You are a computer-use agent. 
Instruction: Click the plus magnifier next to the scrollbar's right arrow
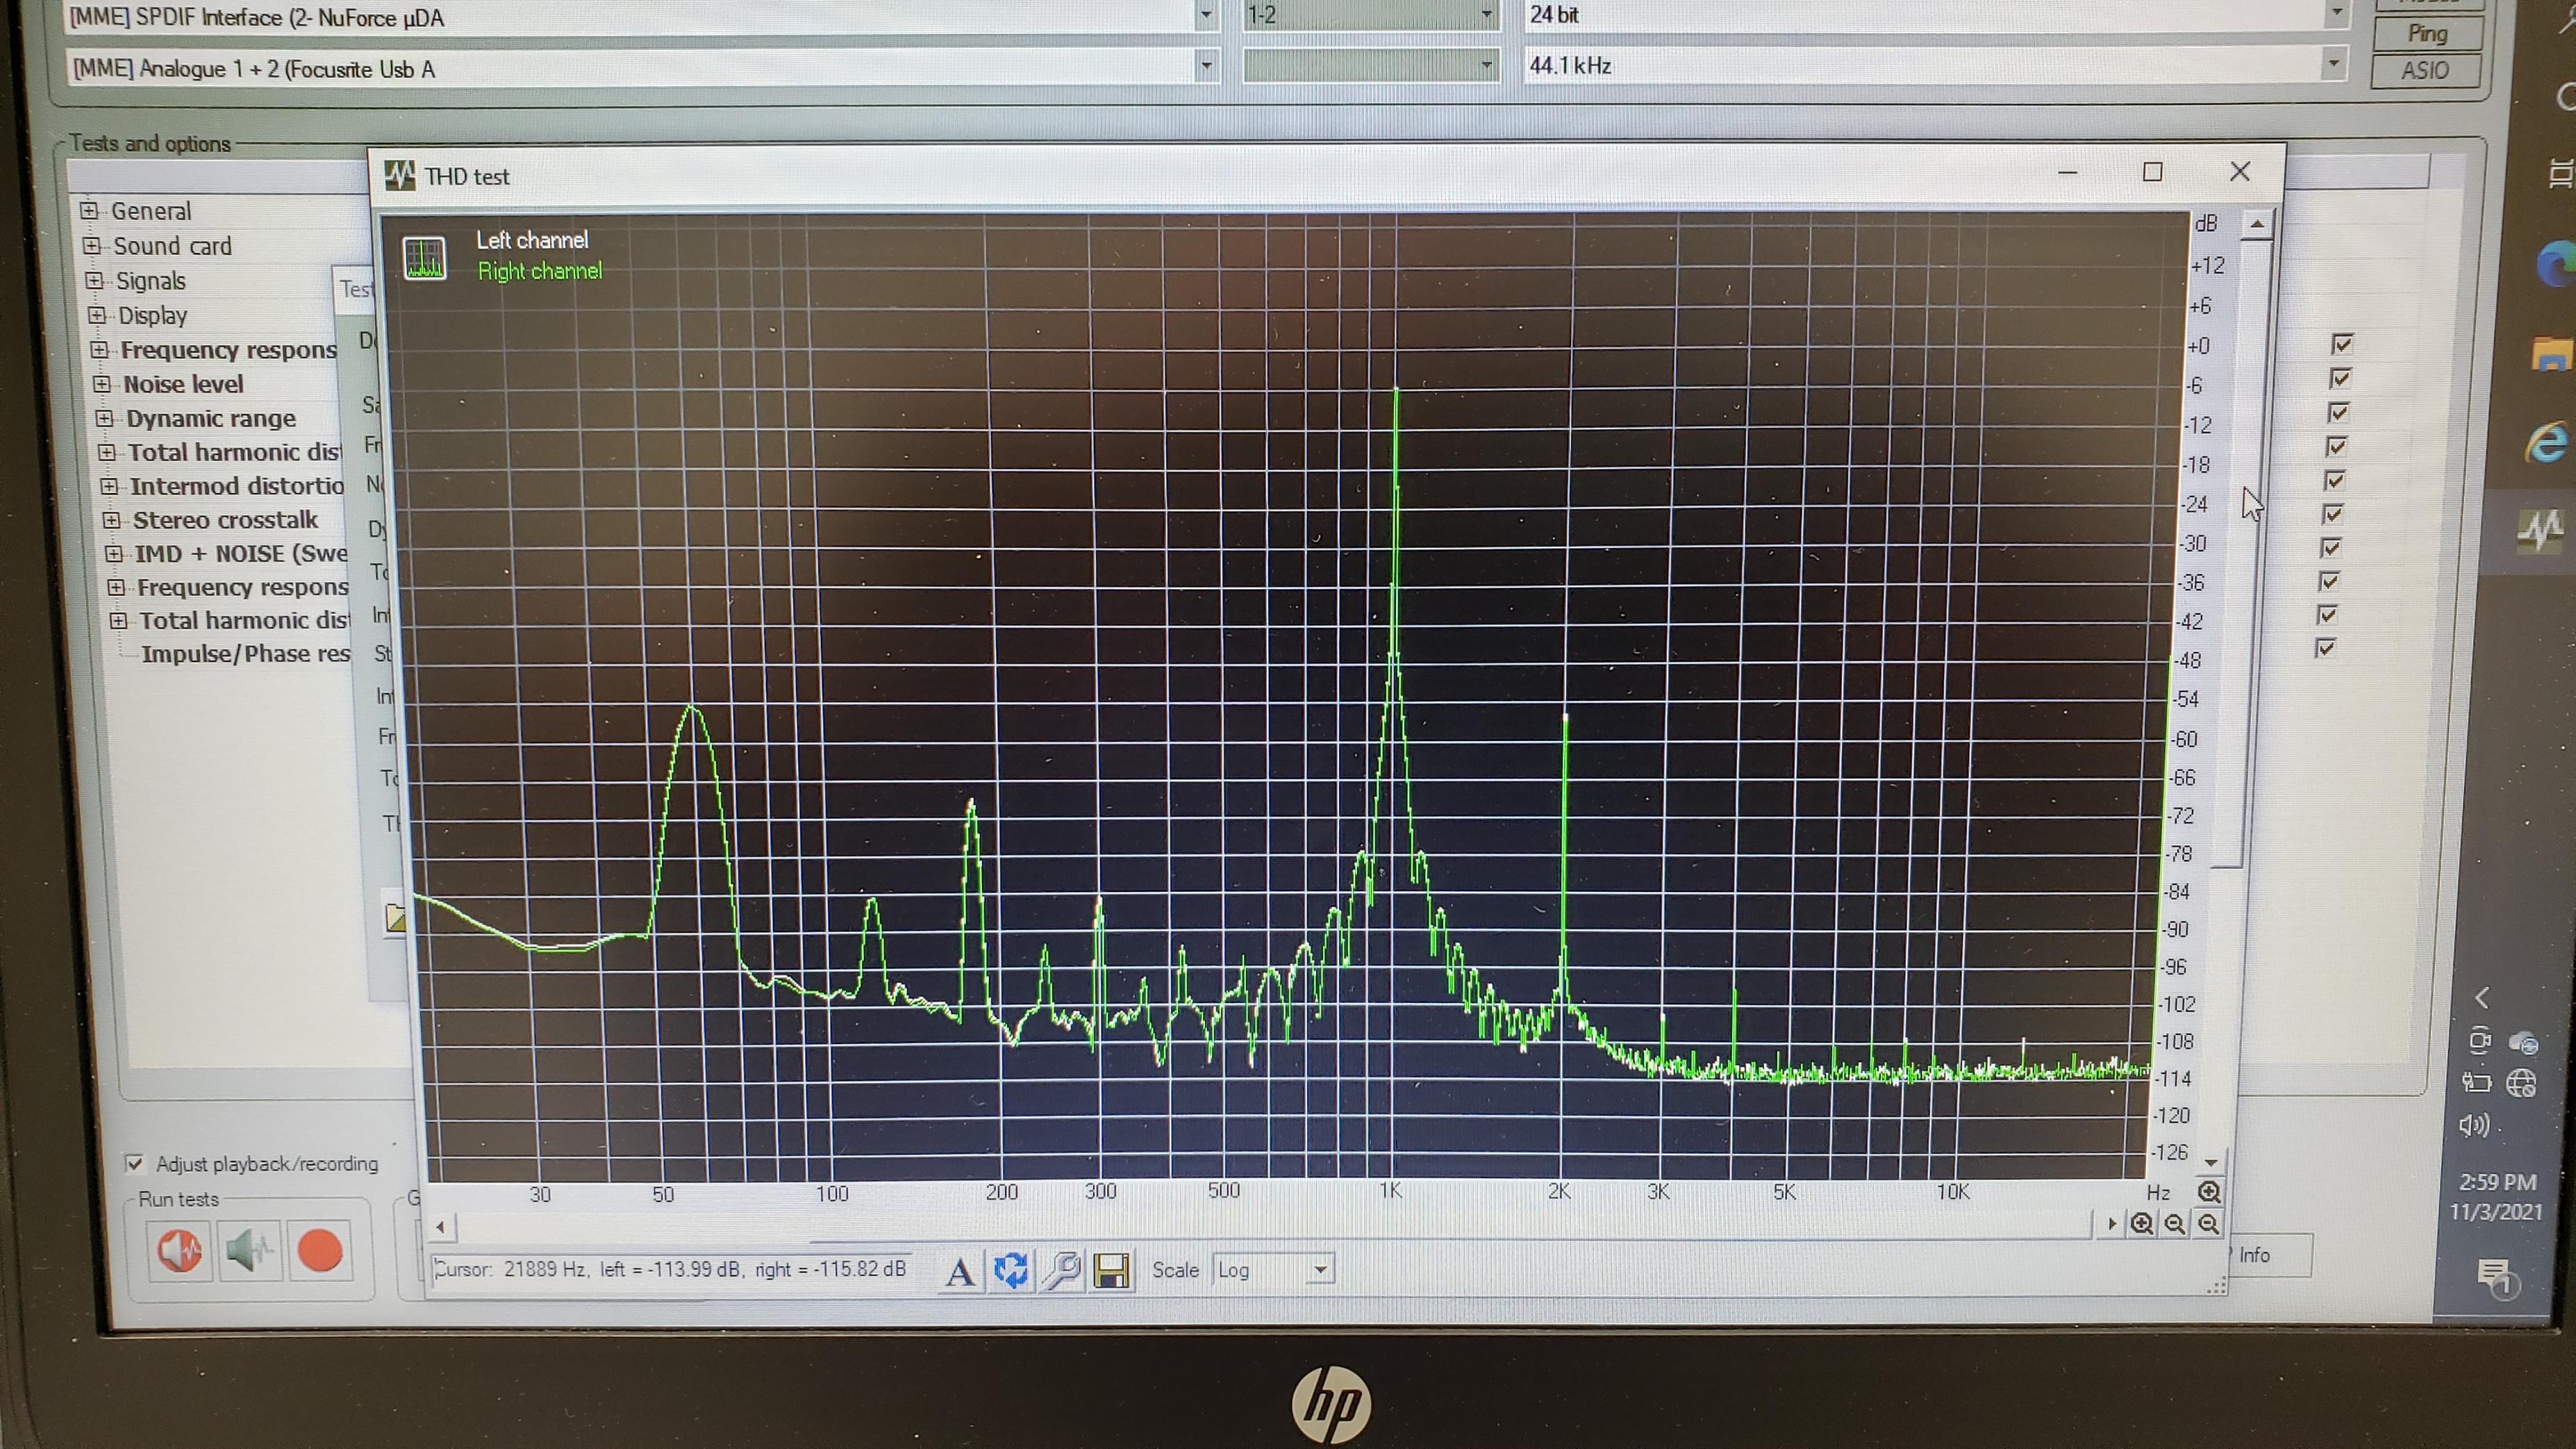(x=2141, y=1224)
